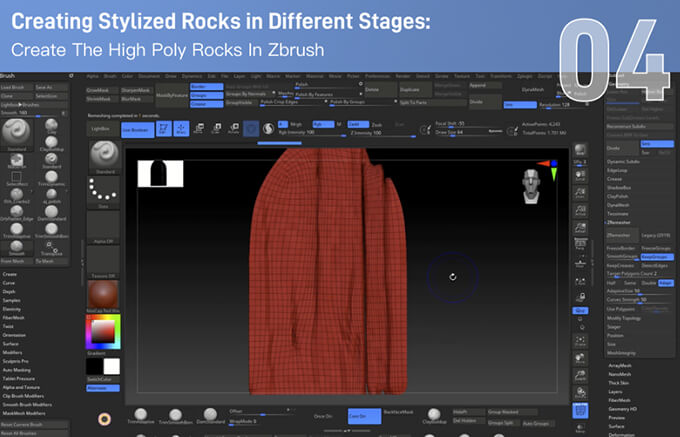Pick the Transpose brush icon
This screenshot has width=680, height=437.
click(52, 248)
